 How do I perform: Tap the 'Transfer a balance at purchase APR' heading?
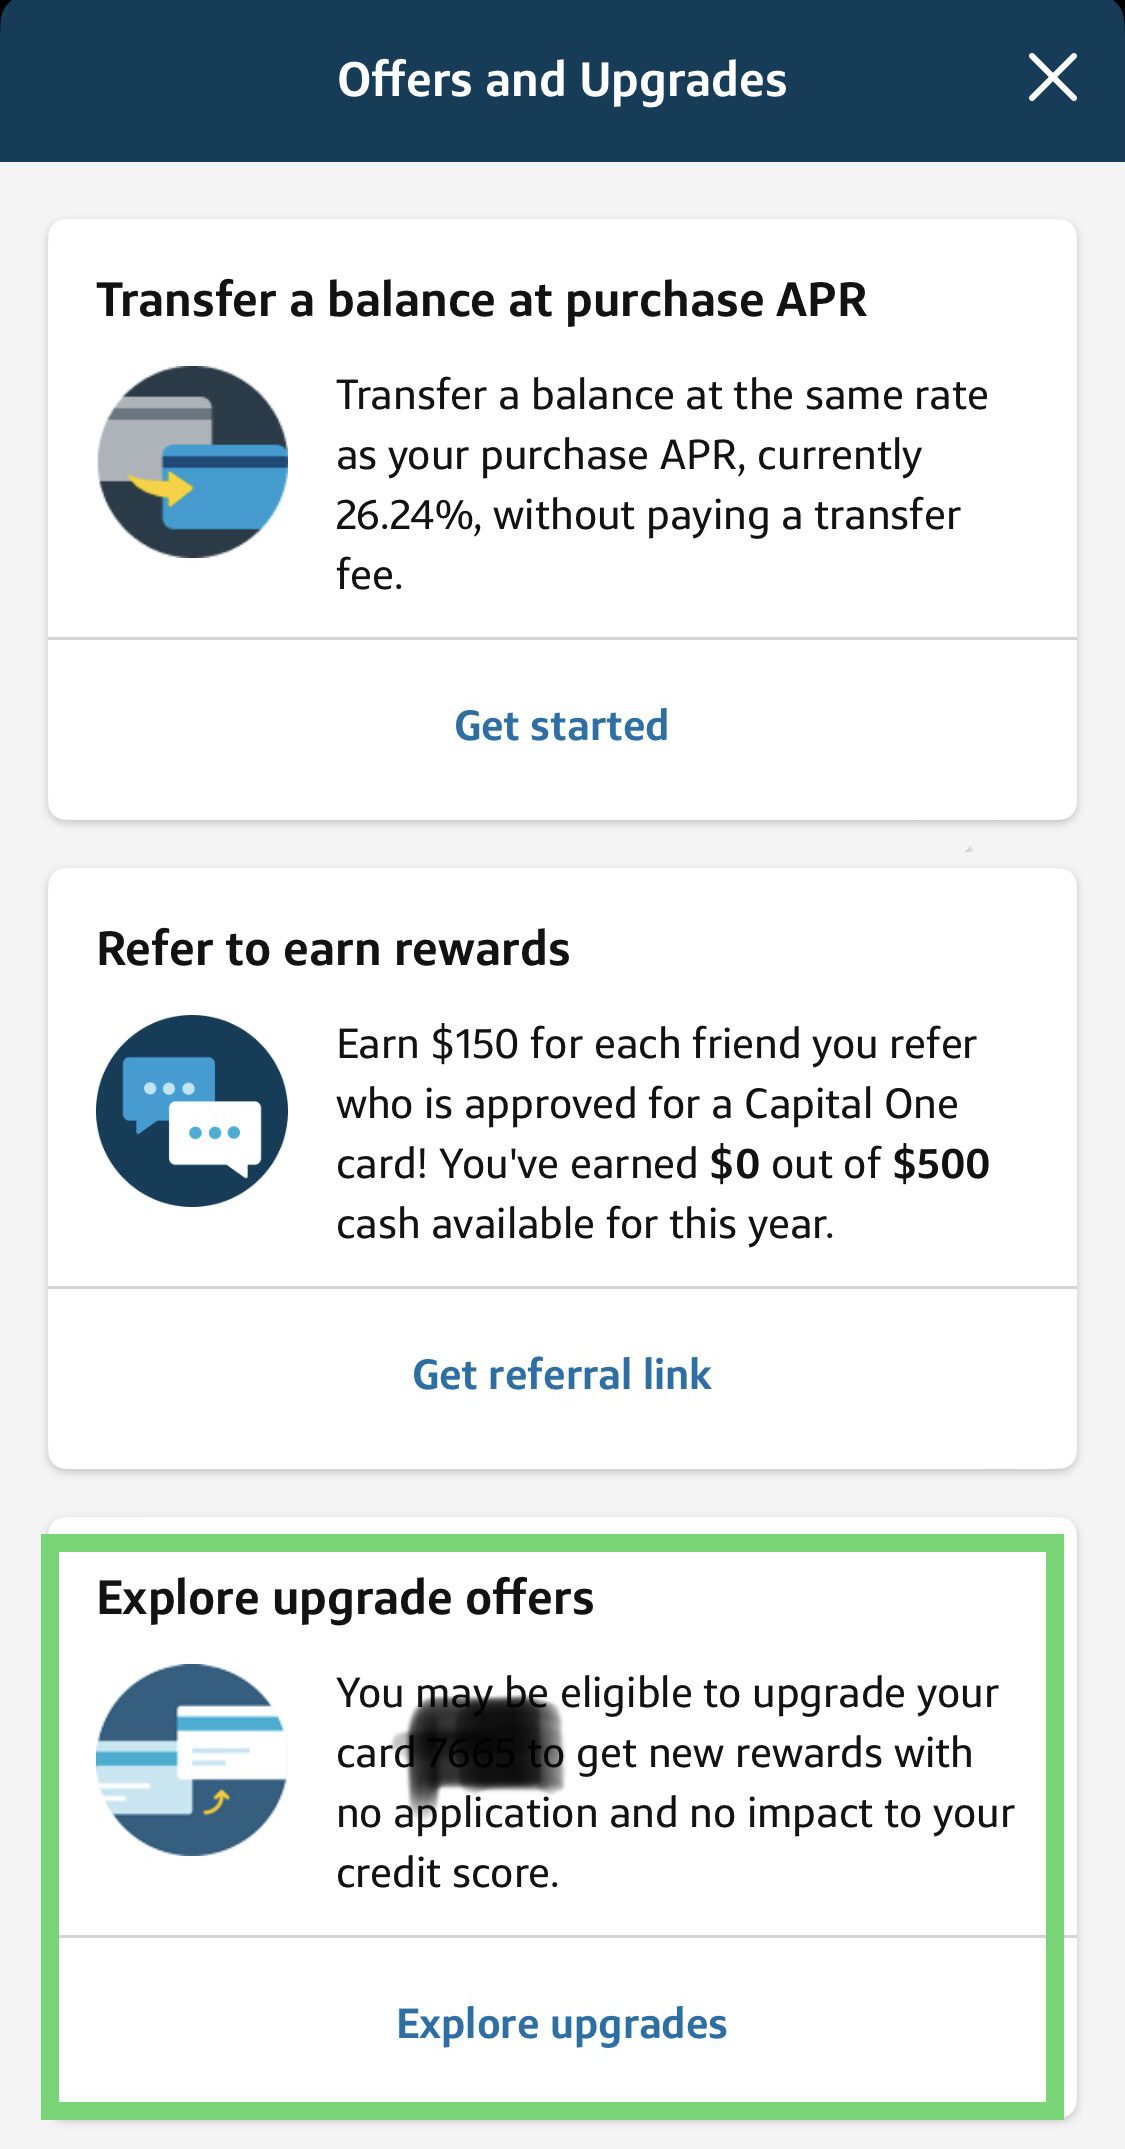coord(481,300)
